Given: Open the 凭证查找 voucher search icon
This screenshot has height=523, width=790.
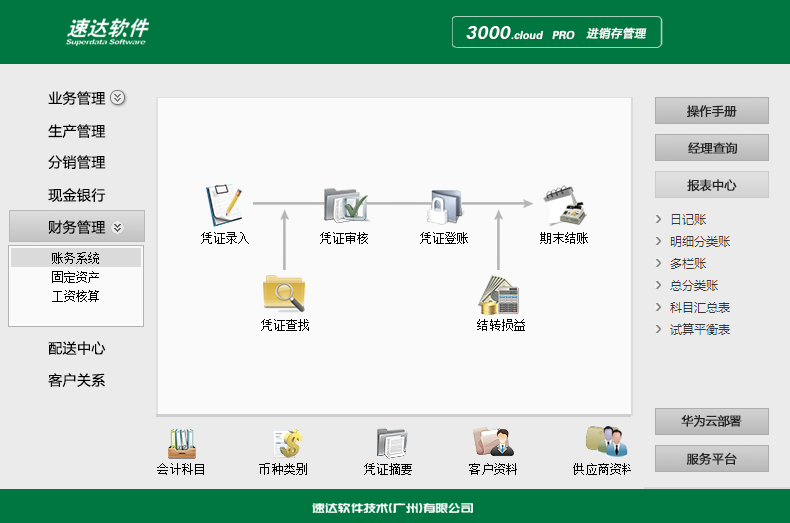Looking at the screenshot, I should point(284,293).
